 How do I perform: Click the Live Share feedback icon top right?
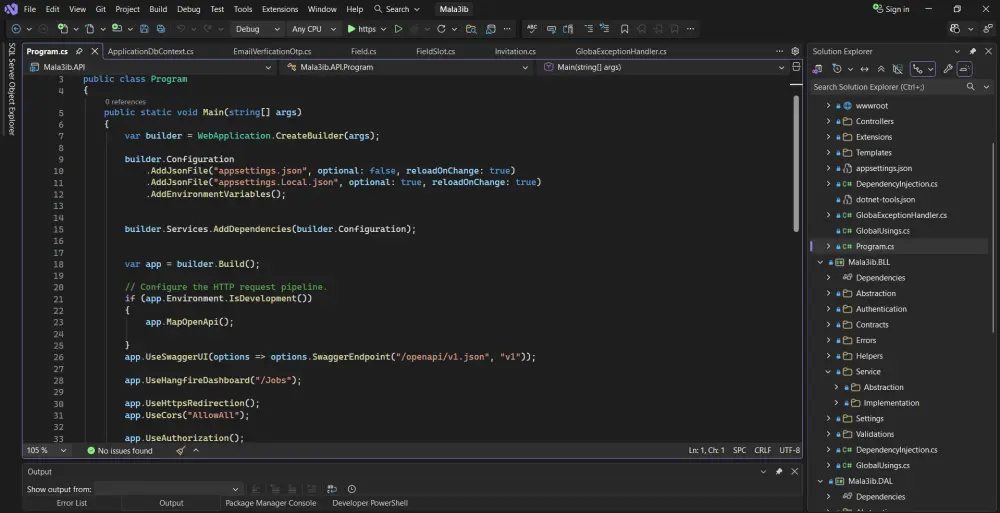pos(988,29)
